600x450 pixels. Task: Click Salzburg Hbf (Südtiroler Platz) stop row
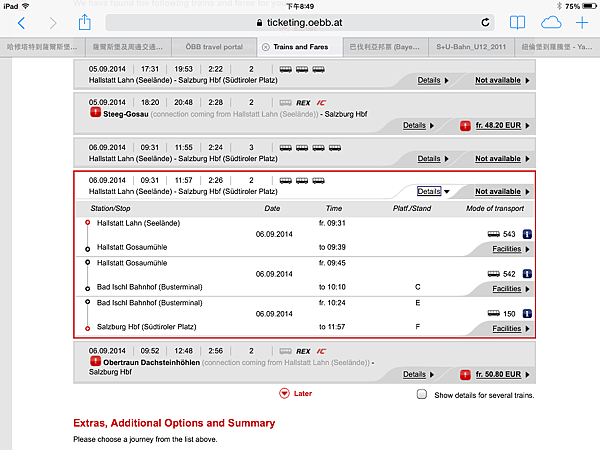[147, 327]
